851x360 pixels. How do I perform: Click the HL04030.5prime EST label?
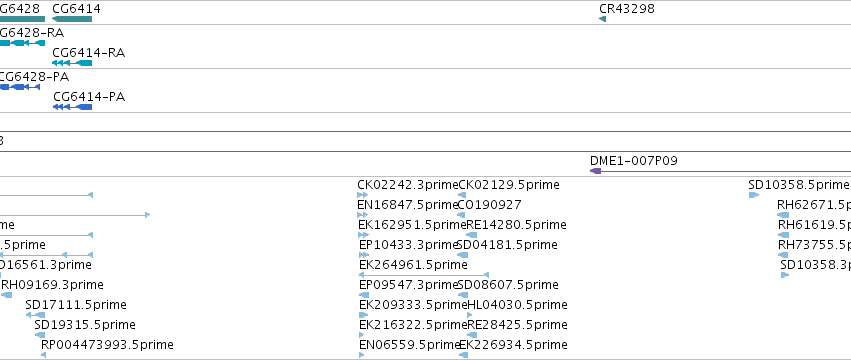click(517, 305)
